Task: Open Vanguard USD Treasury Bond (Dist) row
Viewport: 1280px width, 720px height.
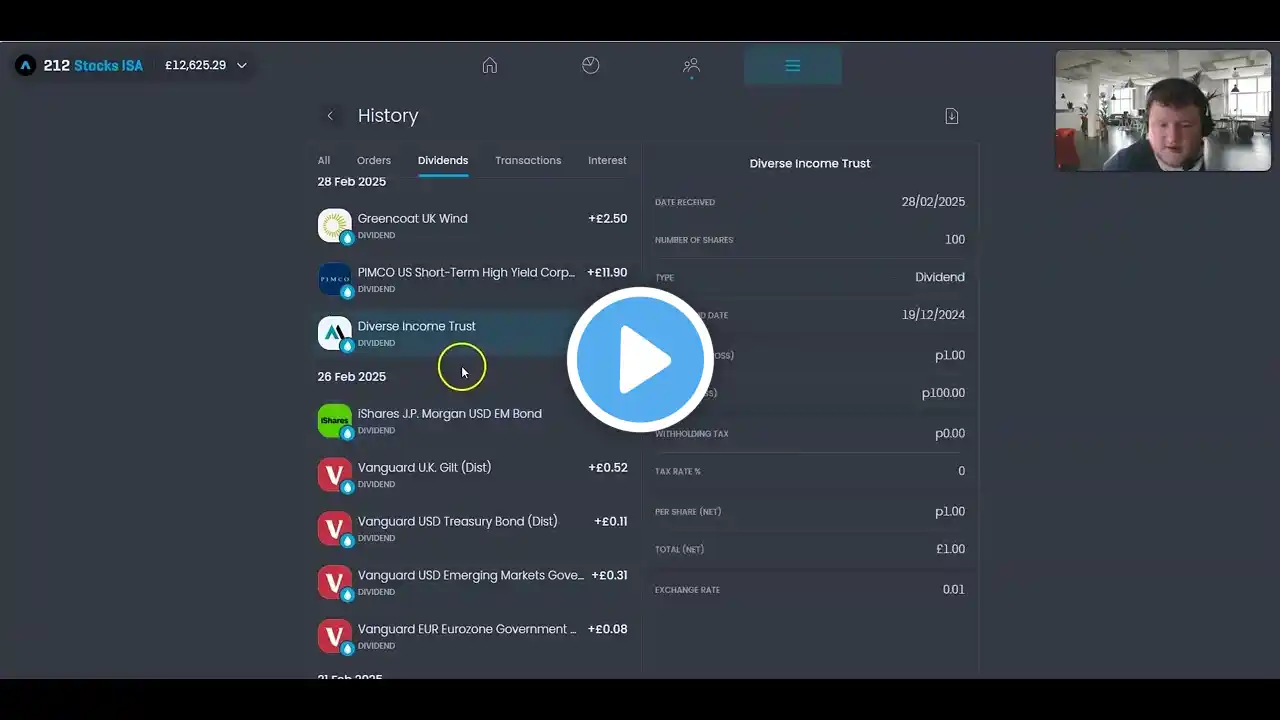Action: pyautogui.click(x=473, y=529)
